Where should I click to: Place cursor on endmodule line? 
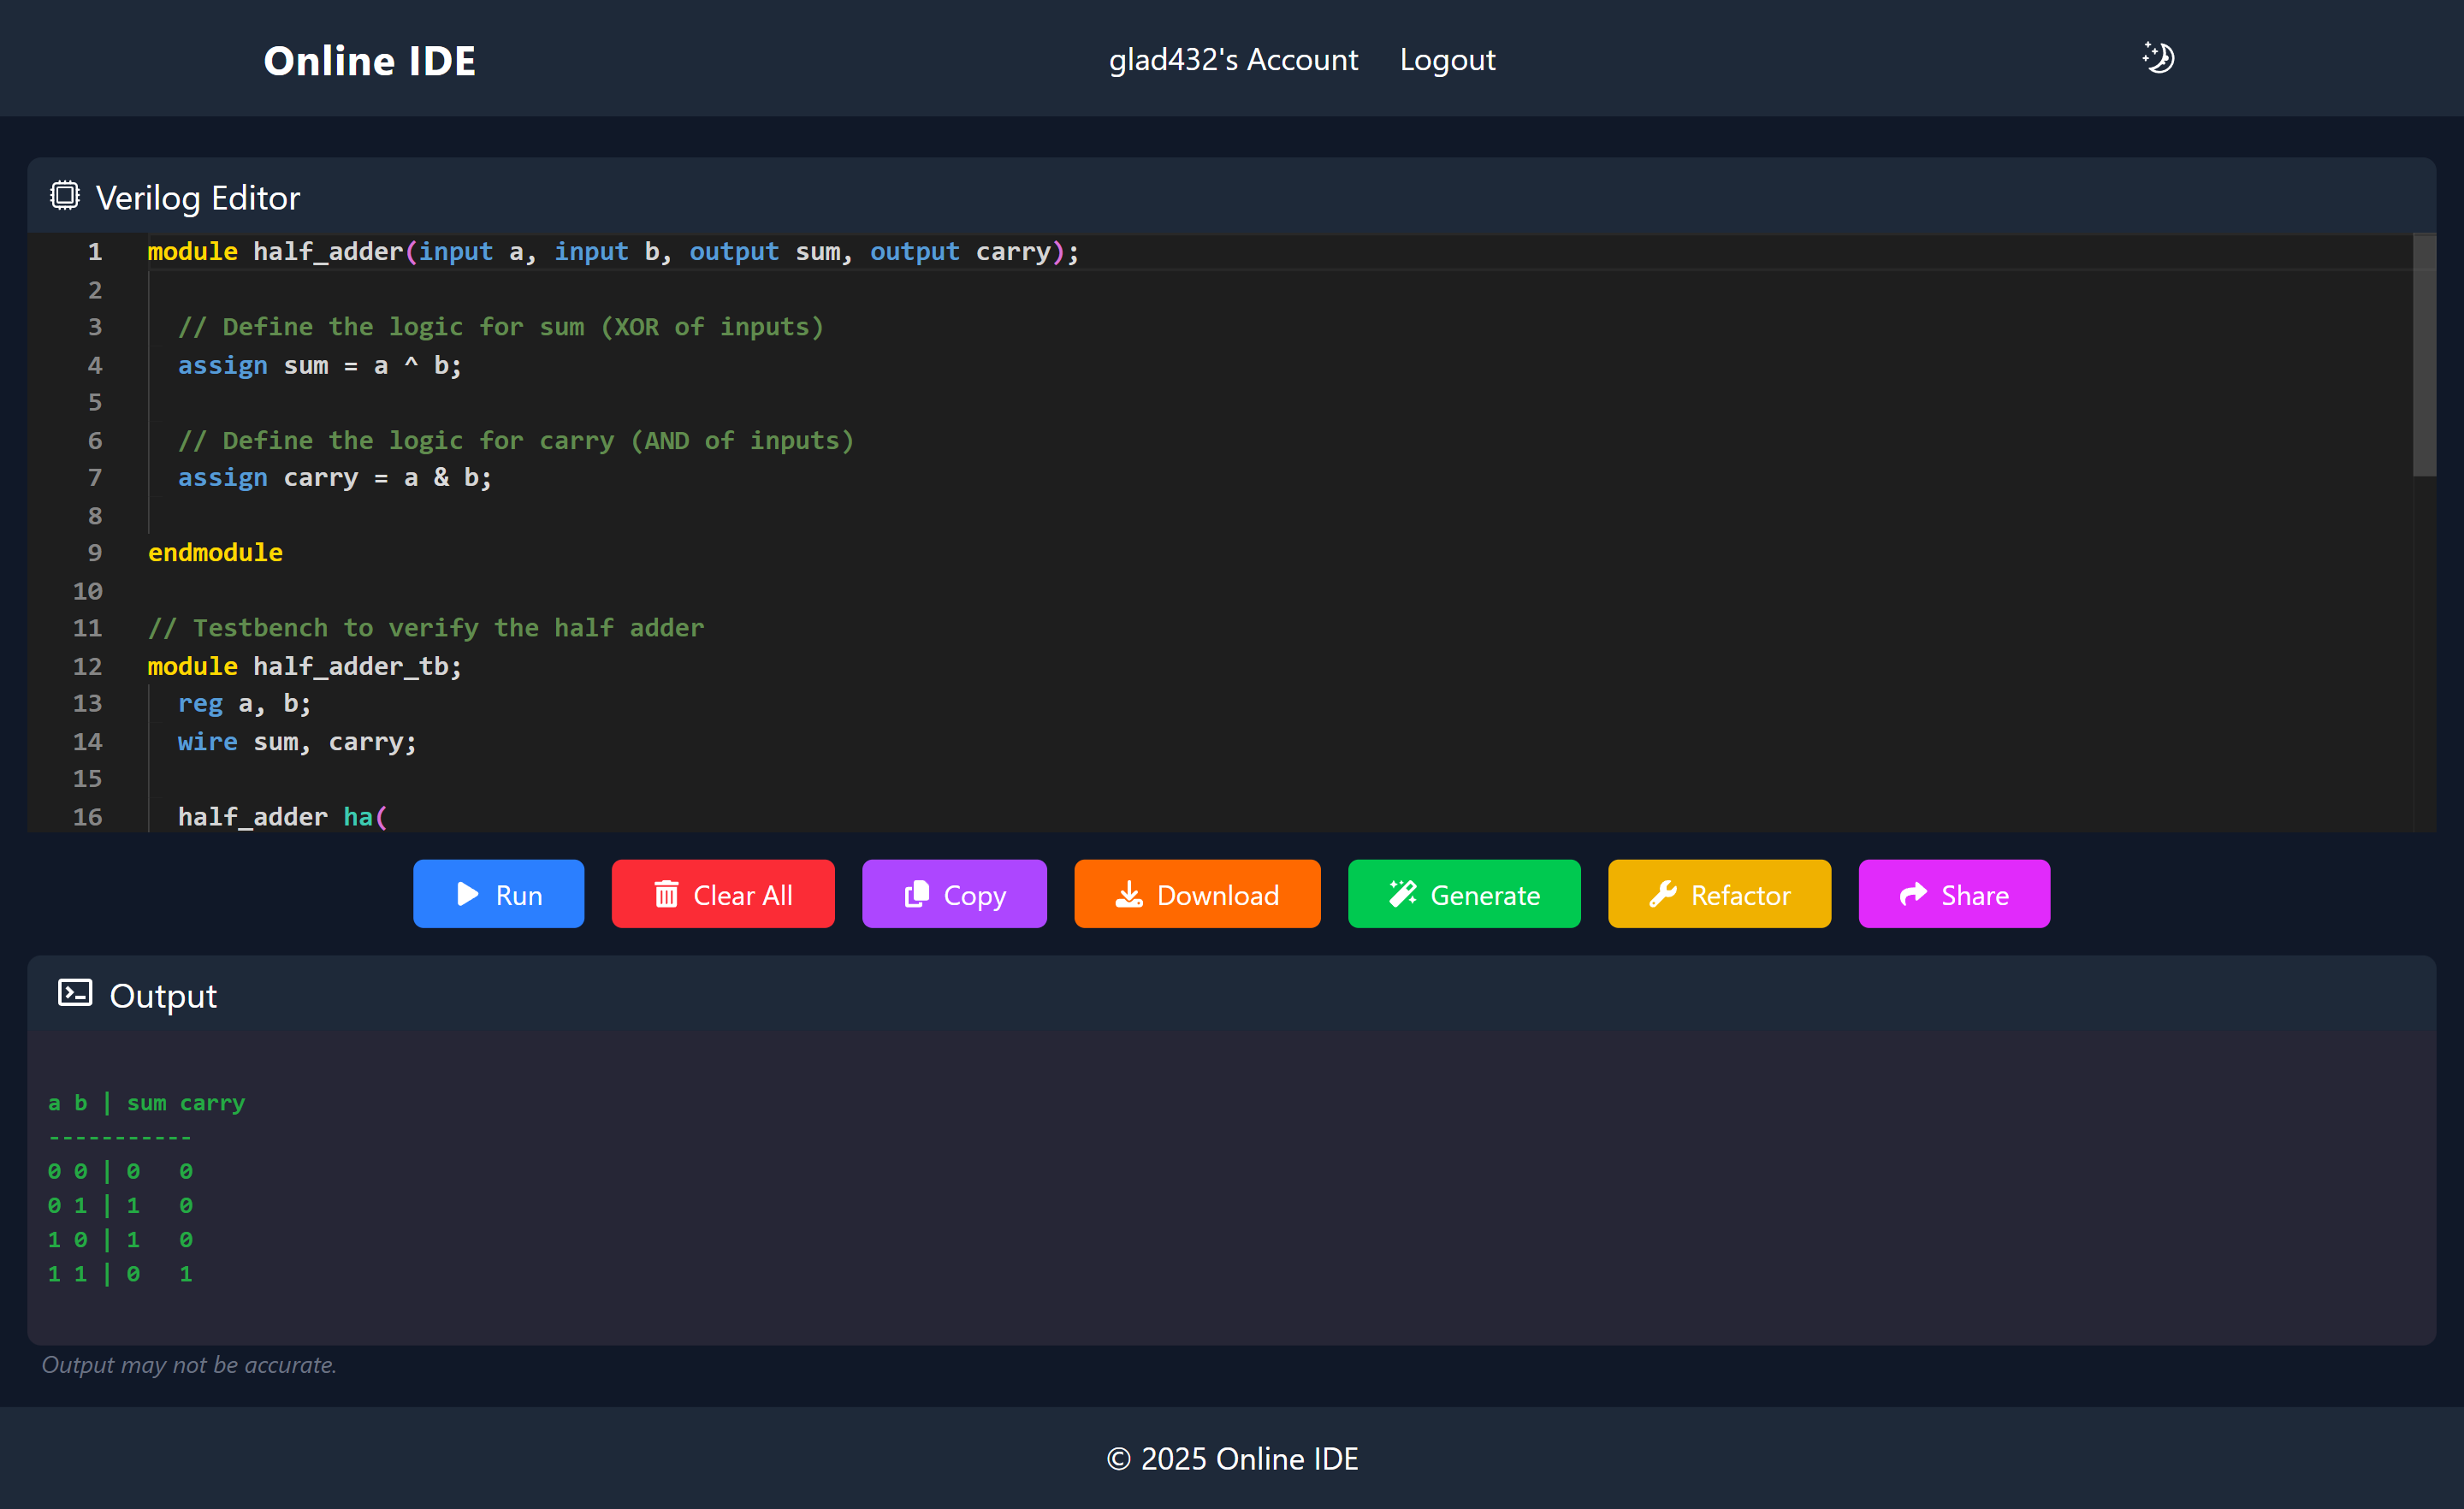[215, 553]
